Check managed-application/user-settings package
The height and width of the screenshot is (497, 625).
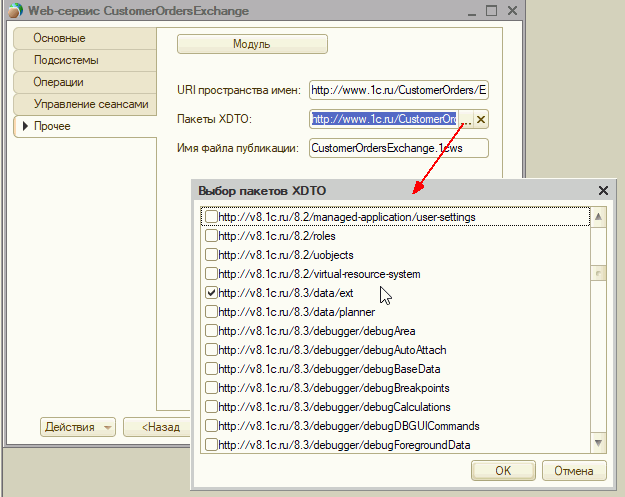coord(211,217)
